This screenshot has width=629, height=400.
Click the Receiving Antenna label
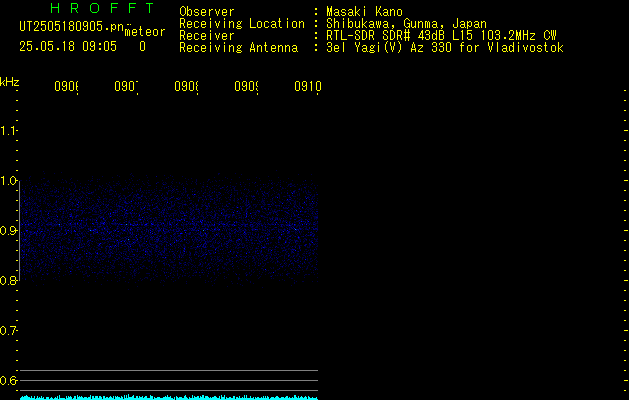(239, 48)
